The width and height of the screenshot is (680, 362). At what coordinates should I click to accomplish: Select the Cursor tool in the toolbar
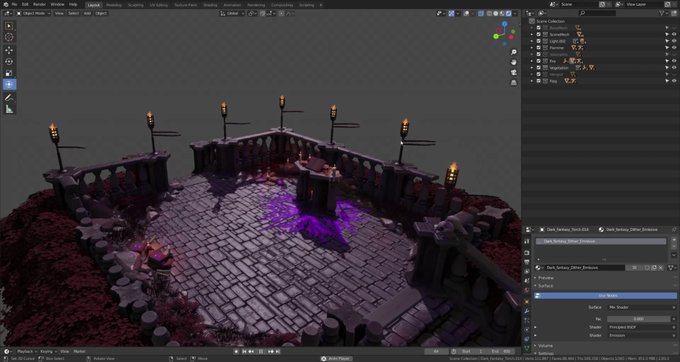[x=9, y=37]
